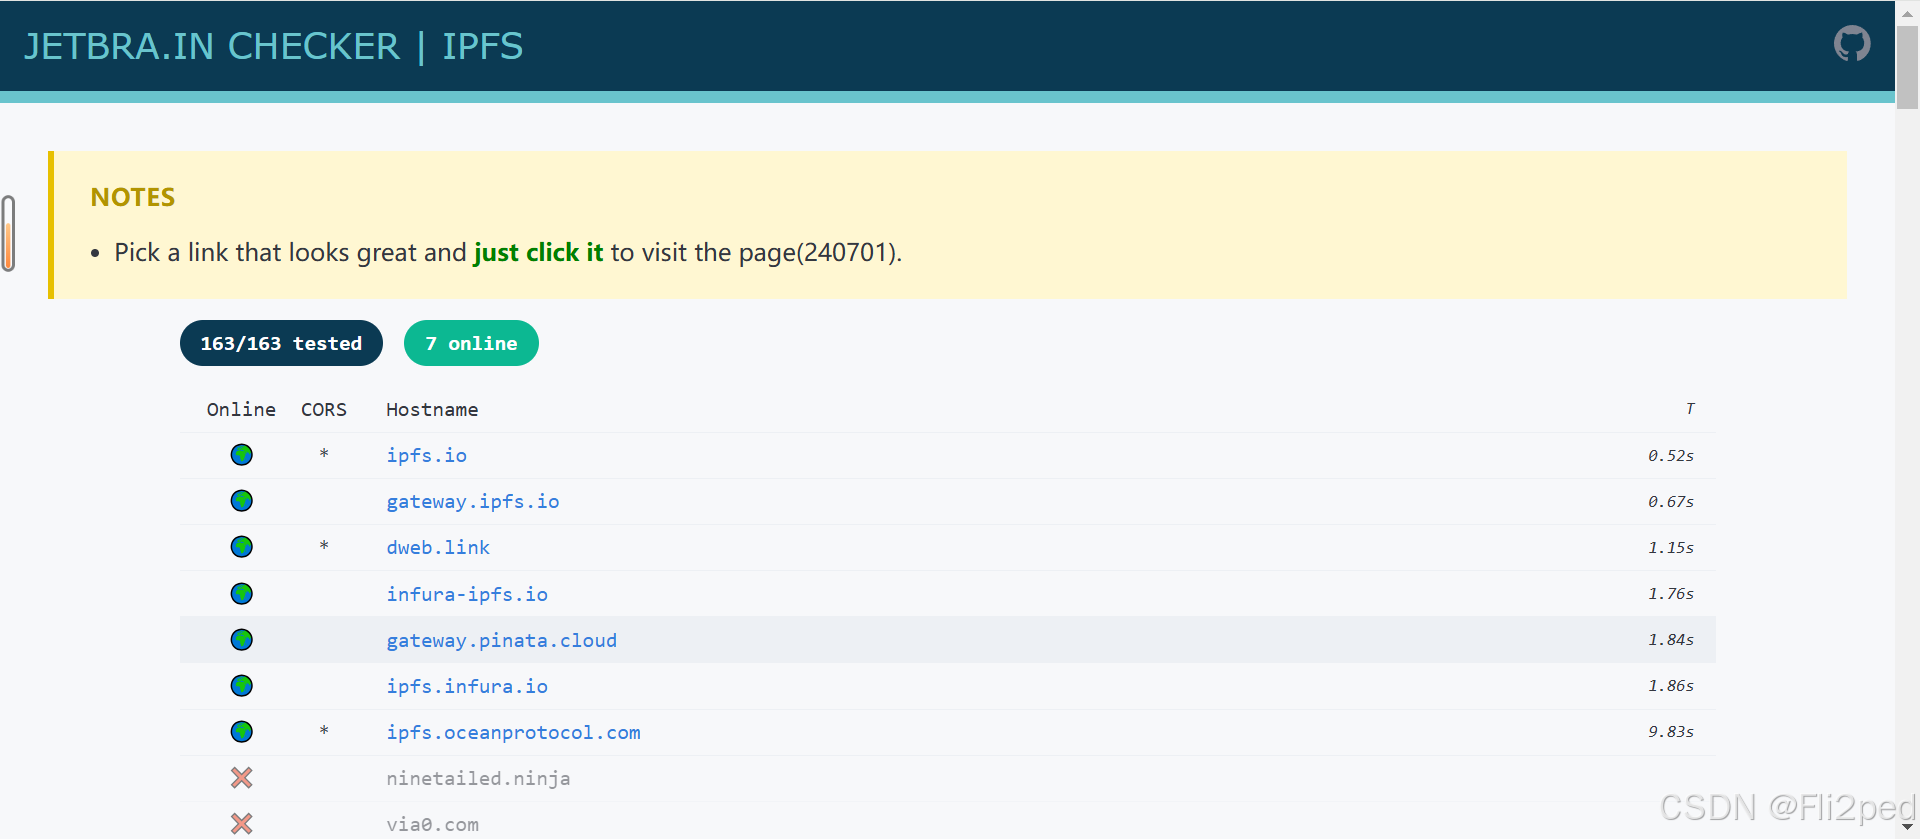This screenshot has width=1920, height=839.
Task: Follow the infura-ipfs.io link
Action: click(x=467, y=594)
